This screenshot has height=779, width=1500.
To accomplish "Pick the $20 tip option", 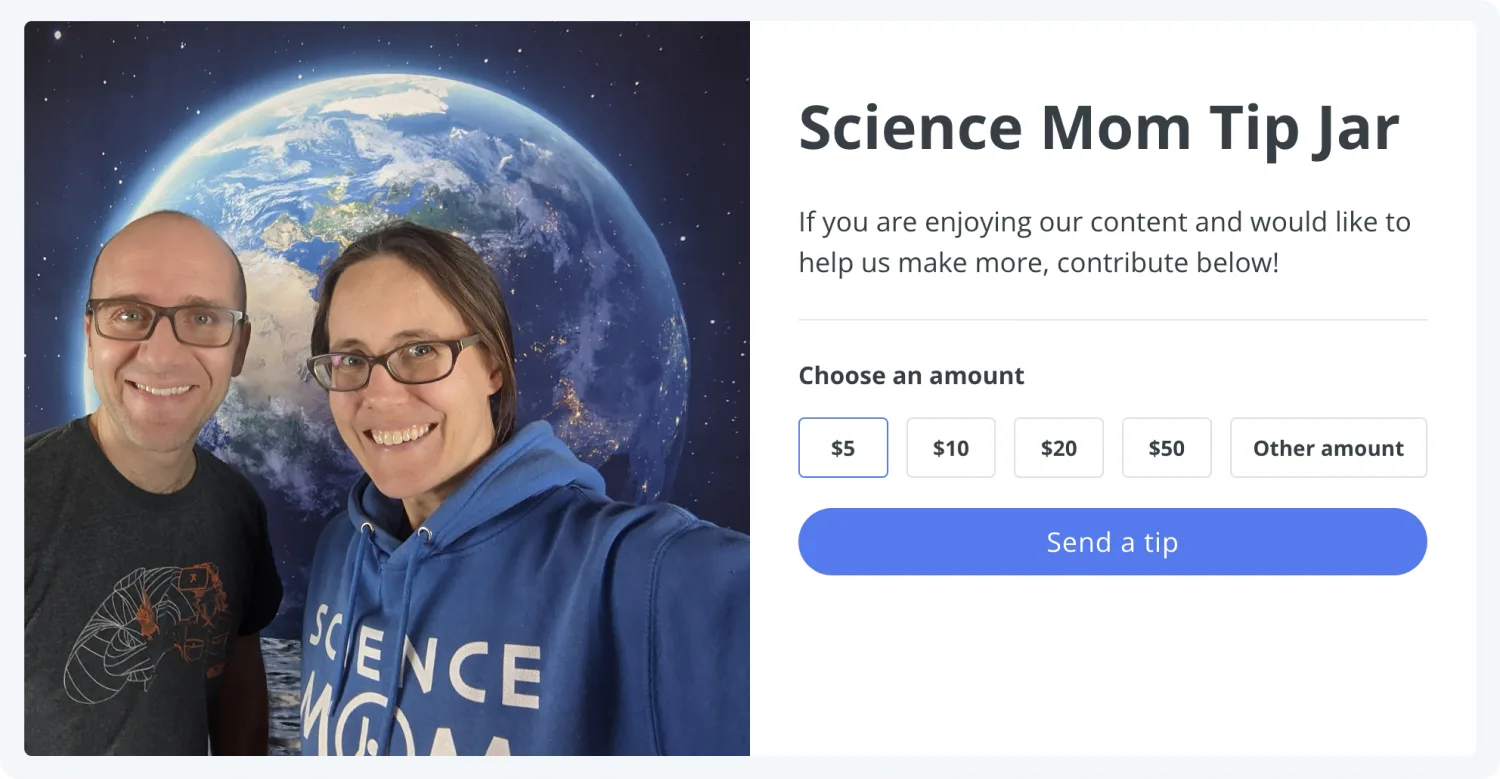I will pos(1059,448).
